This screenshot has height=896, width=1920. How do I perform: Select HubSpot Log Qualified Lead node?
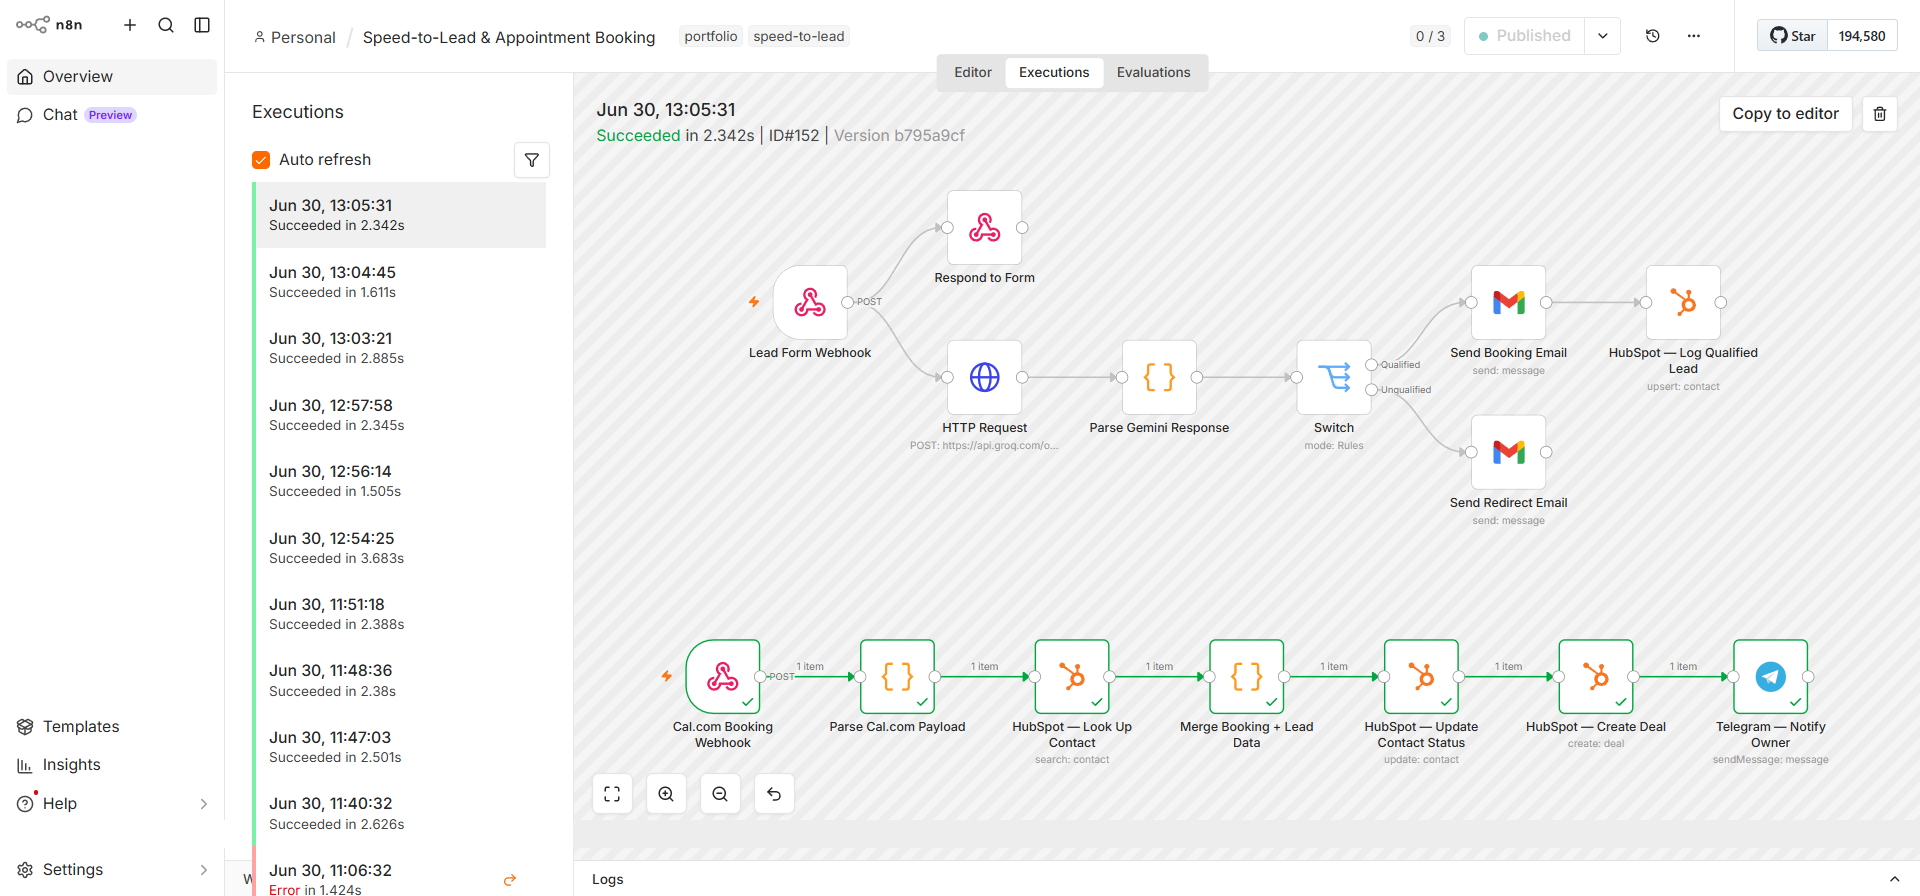point(1683,302)
